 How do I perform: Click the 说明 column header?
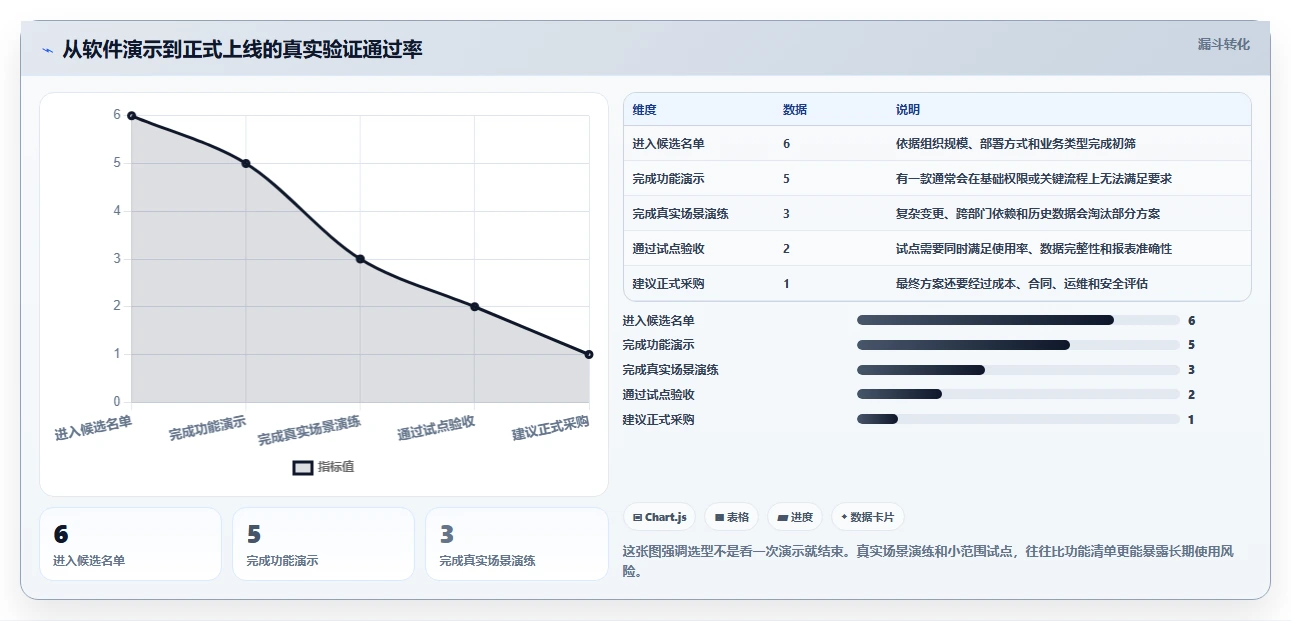tap(908, 110)
